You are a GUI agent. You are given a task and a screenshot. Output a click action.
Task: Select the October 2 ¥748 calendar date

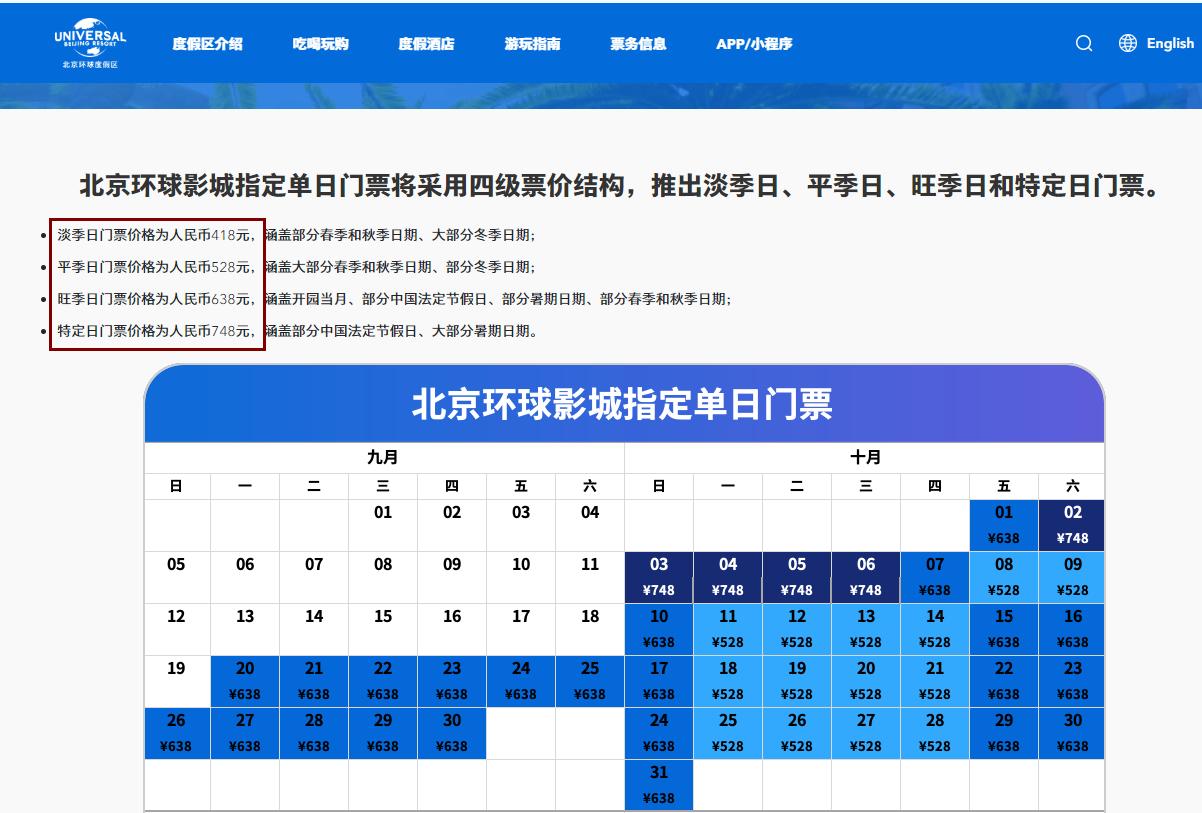[x=1072, y=523]
